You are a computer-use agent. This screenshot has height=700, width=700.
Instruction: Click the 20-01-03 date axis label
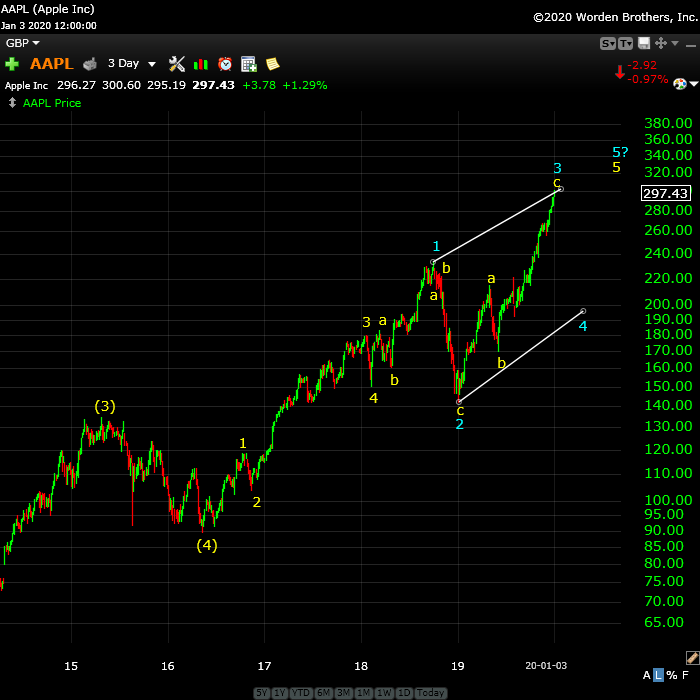click(x=546, y=666)
